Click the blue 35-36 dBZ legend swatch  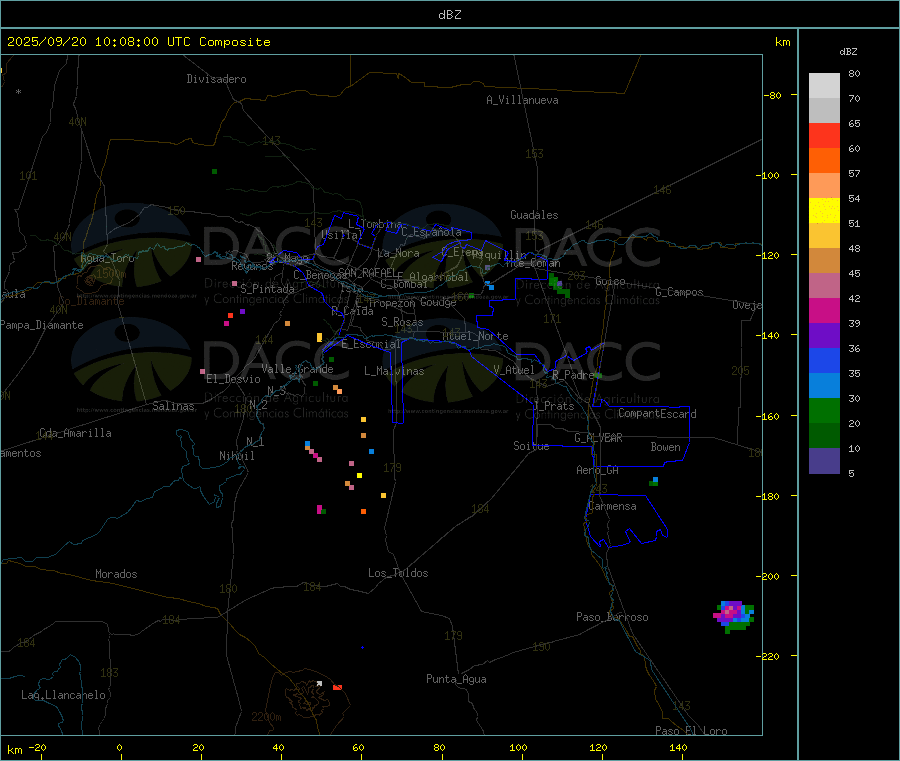pos(824,360)
